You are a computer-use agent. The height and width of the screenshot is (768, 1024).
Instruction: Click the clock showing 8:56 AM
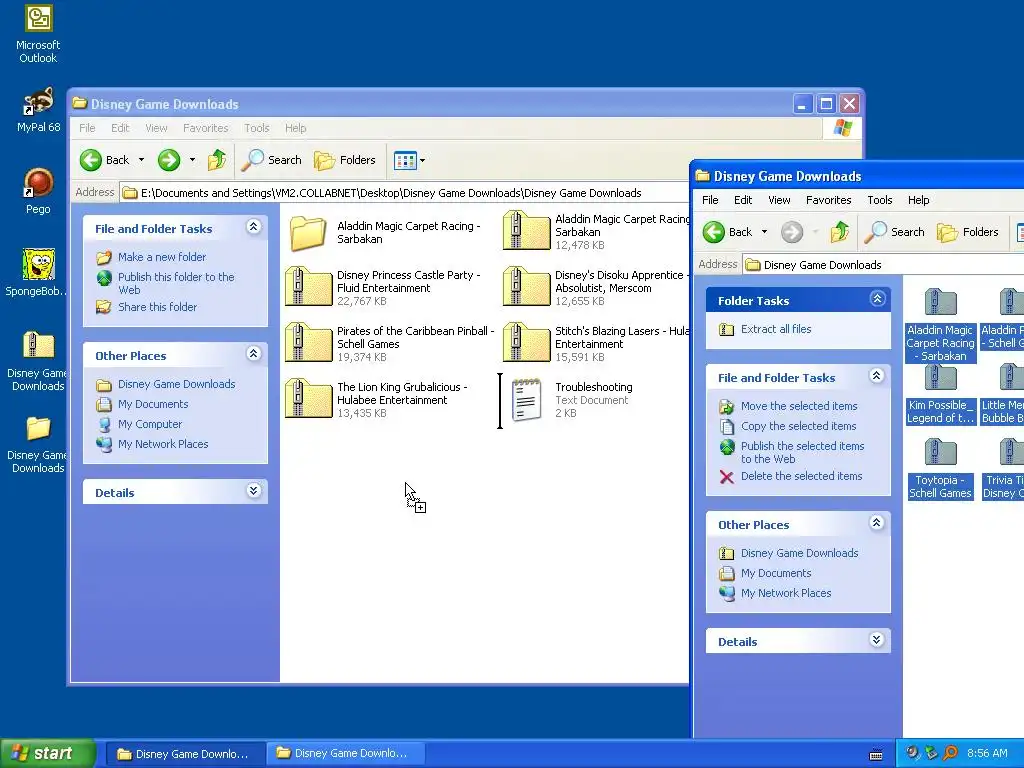coord(987,753)
